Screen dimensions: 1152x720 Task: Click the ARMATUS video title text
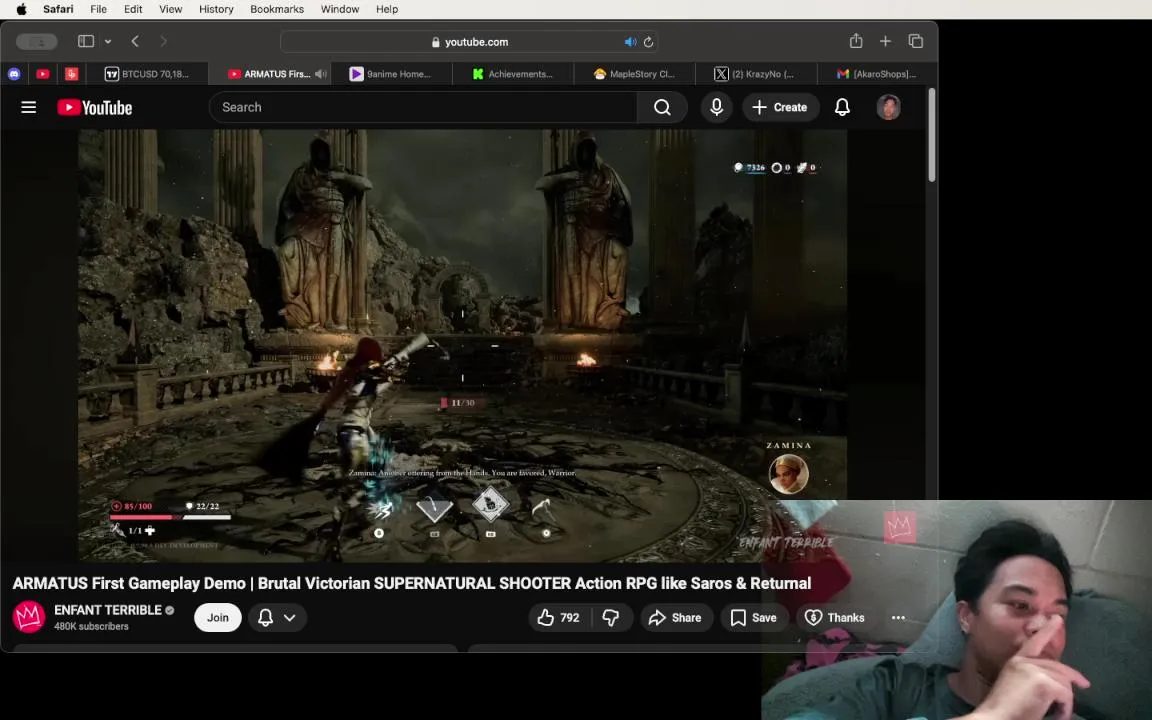[x=412, y=583]
